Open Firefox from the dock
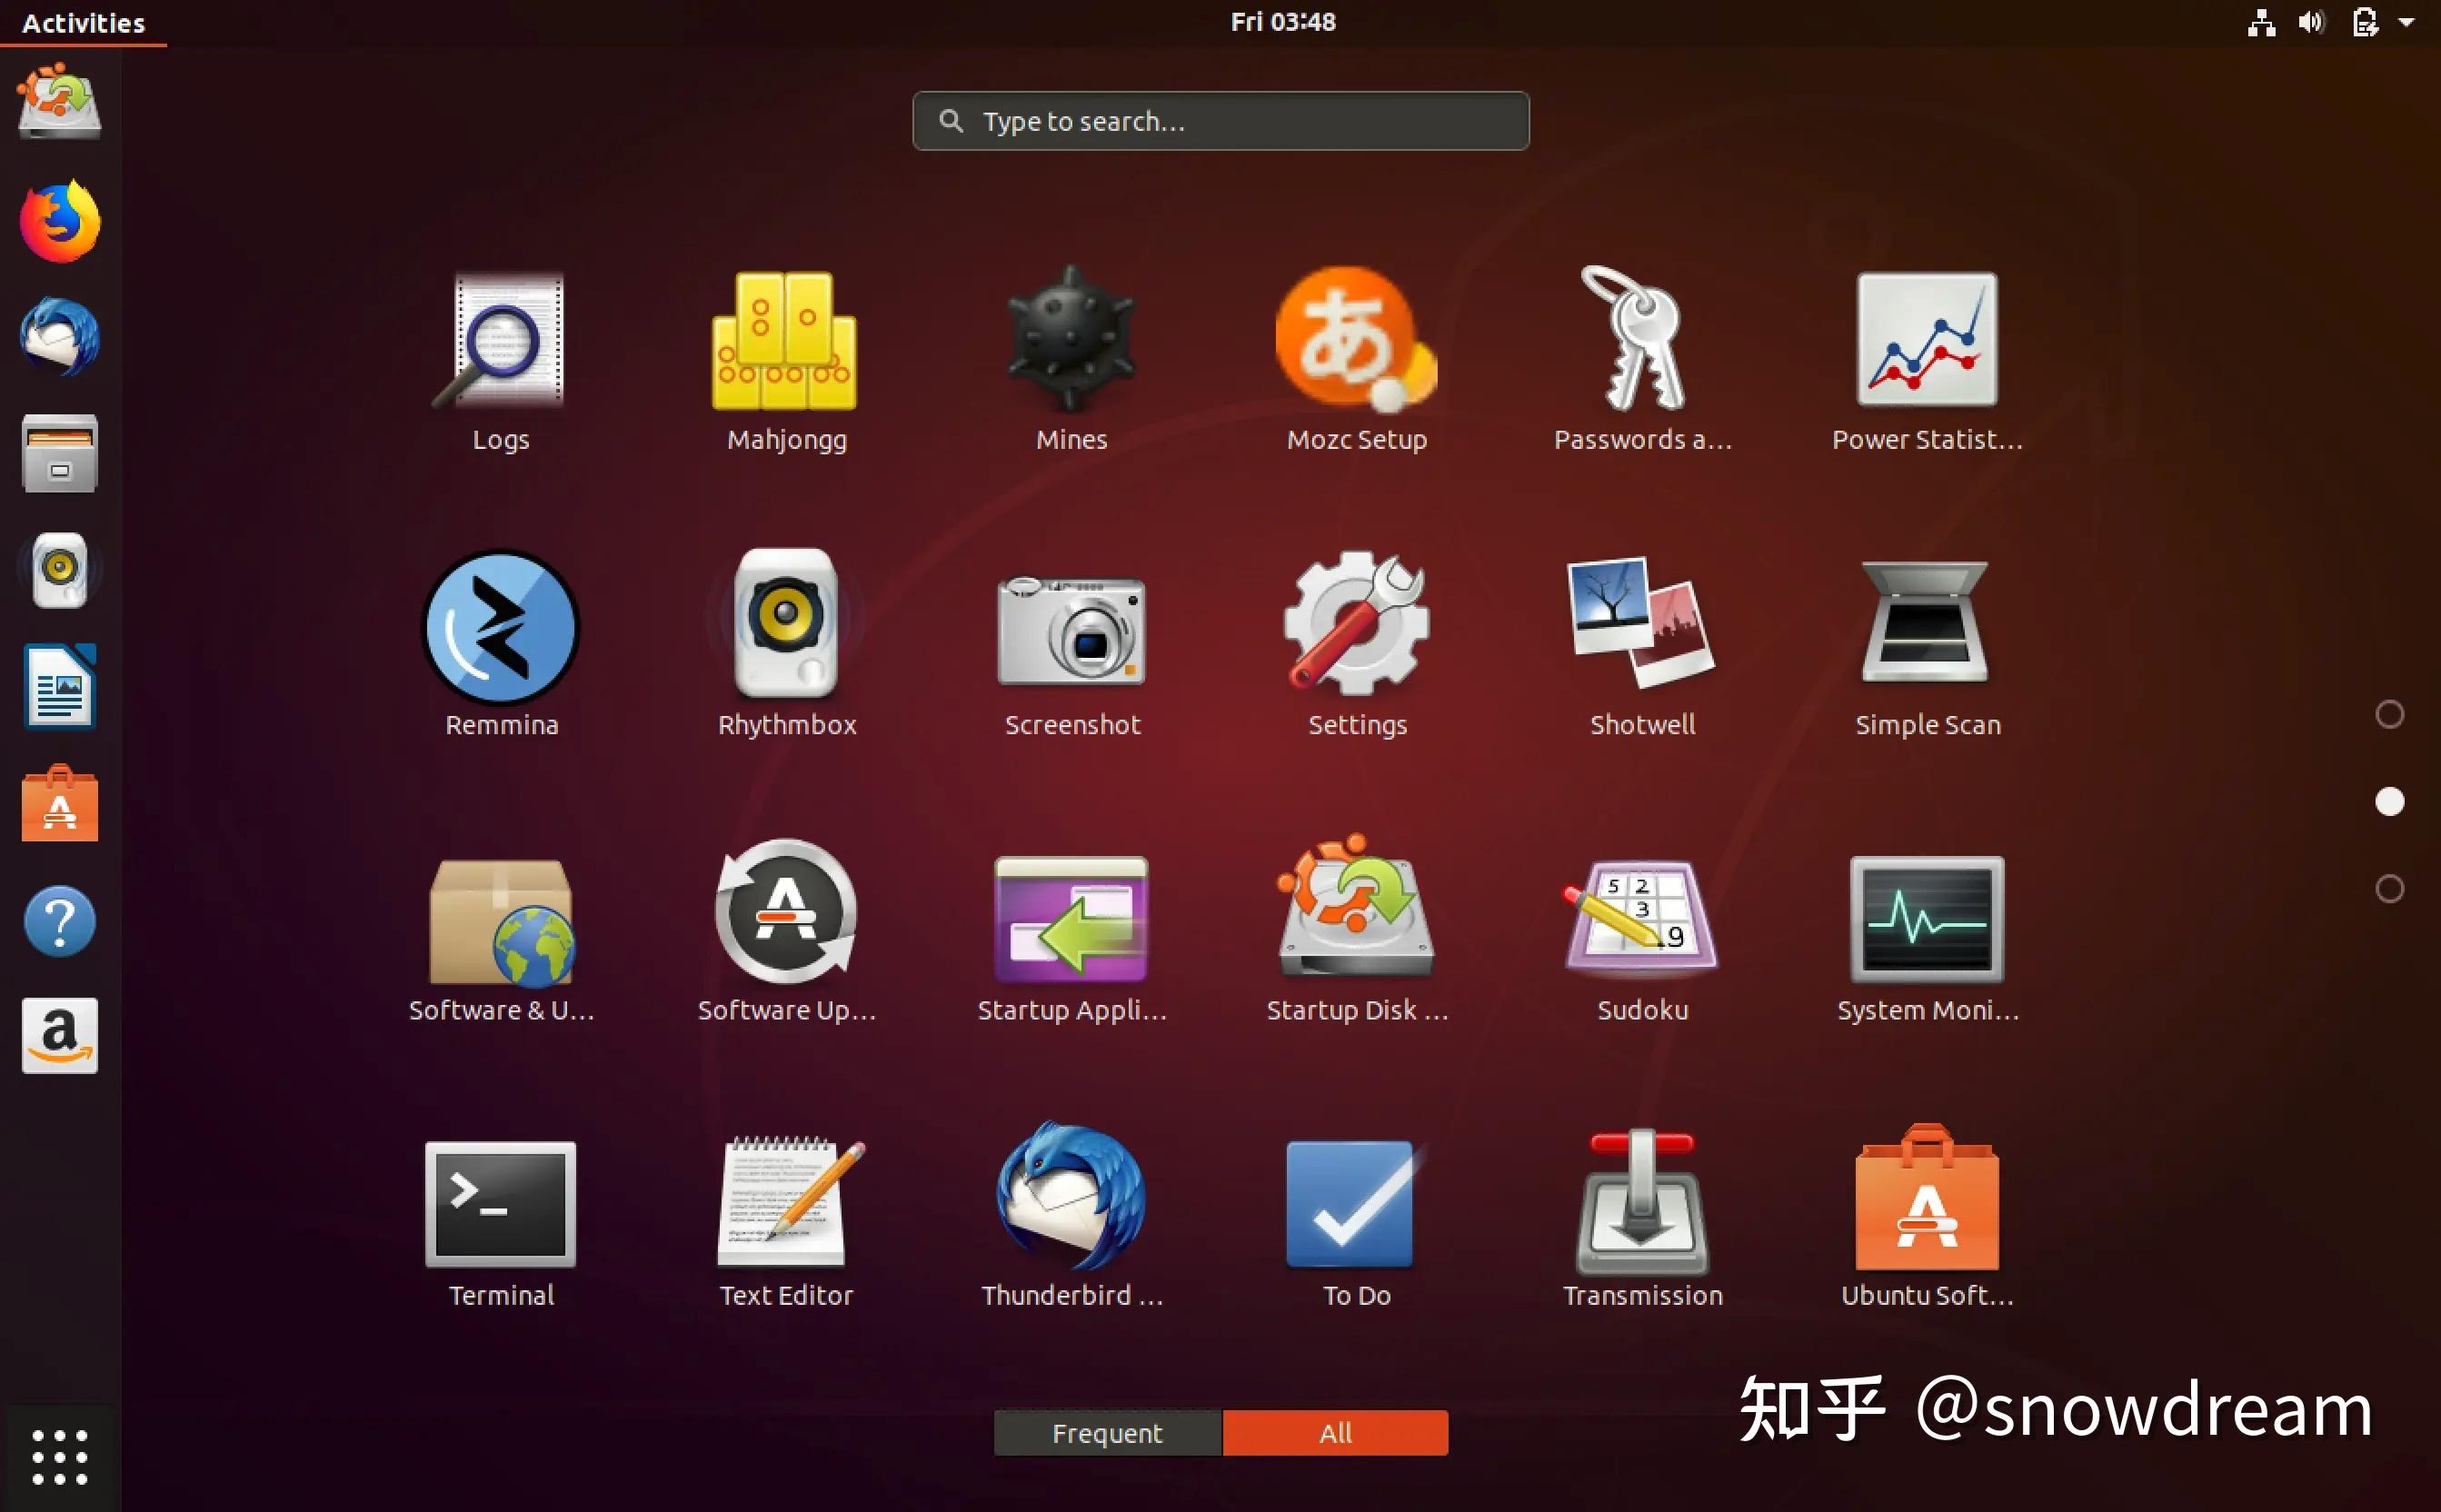Image resolution: width=2441 pixels, height=1512 pixels. (x=60, y=221)
